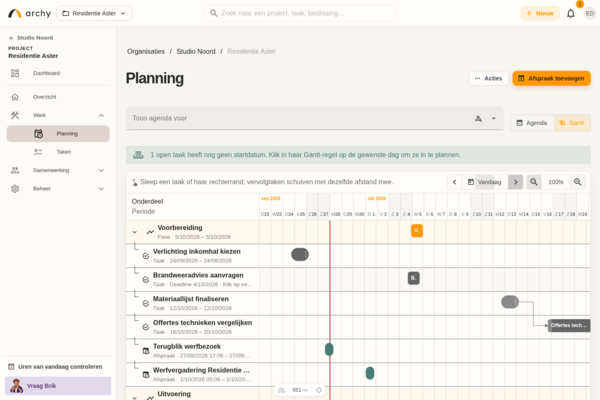Click Werfvergadering green appointment marker
The height and width of the screenshot is (400, 600).
370,373
